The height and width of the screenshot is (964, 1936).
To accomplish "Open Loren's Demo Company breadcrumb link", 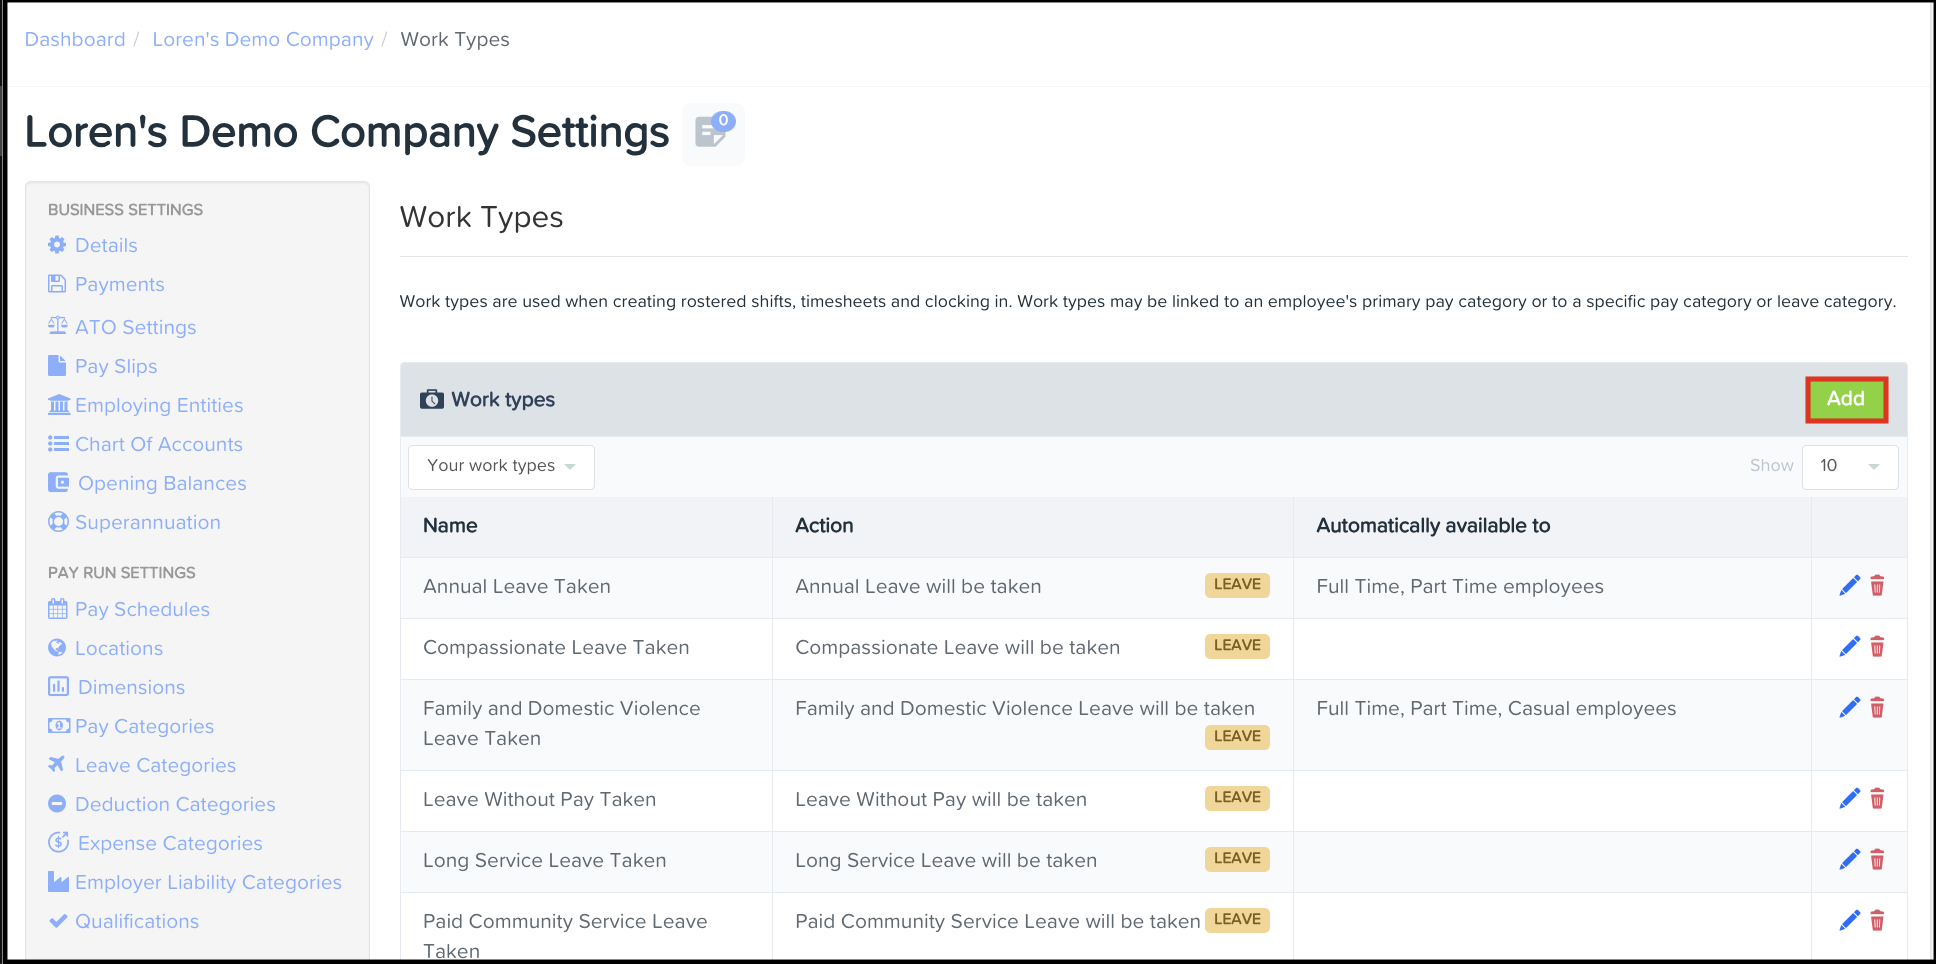I will (x=262, y=40).
